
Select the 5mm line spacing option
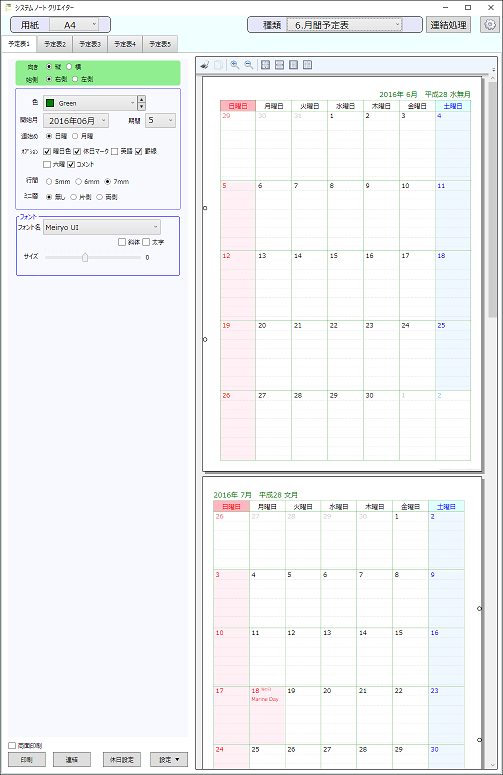[x=49, y=181]
